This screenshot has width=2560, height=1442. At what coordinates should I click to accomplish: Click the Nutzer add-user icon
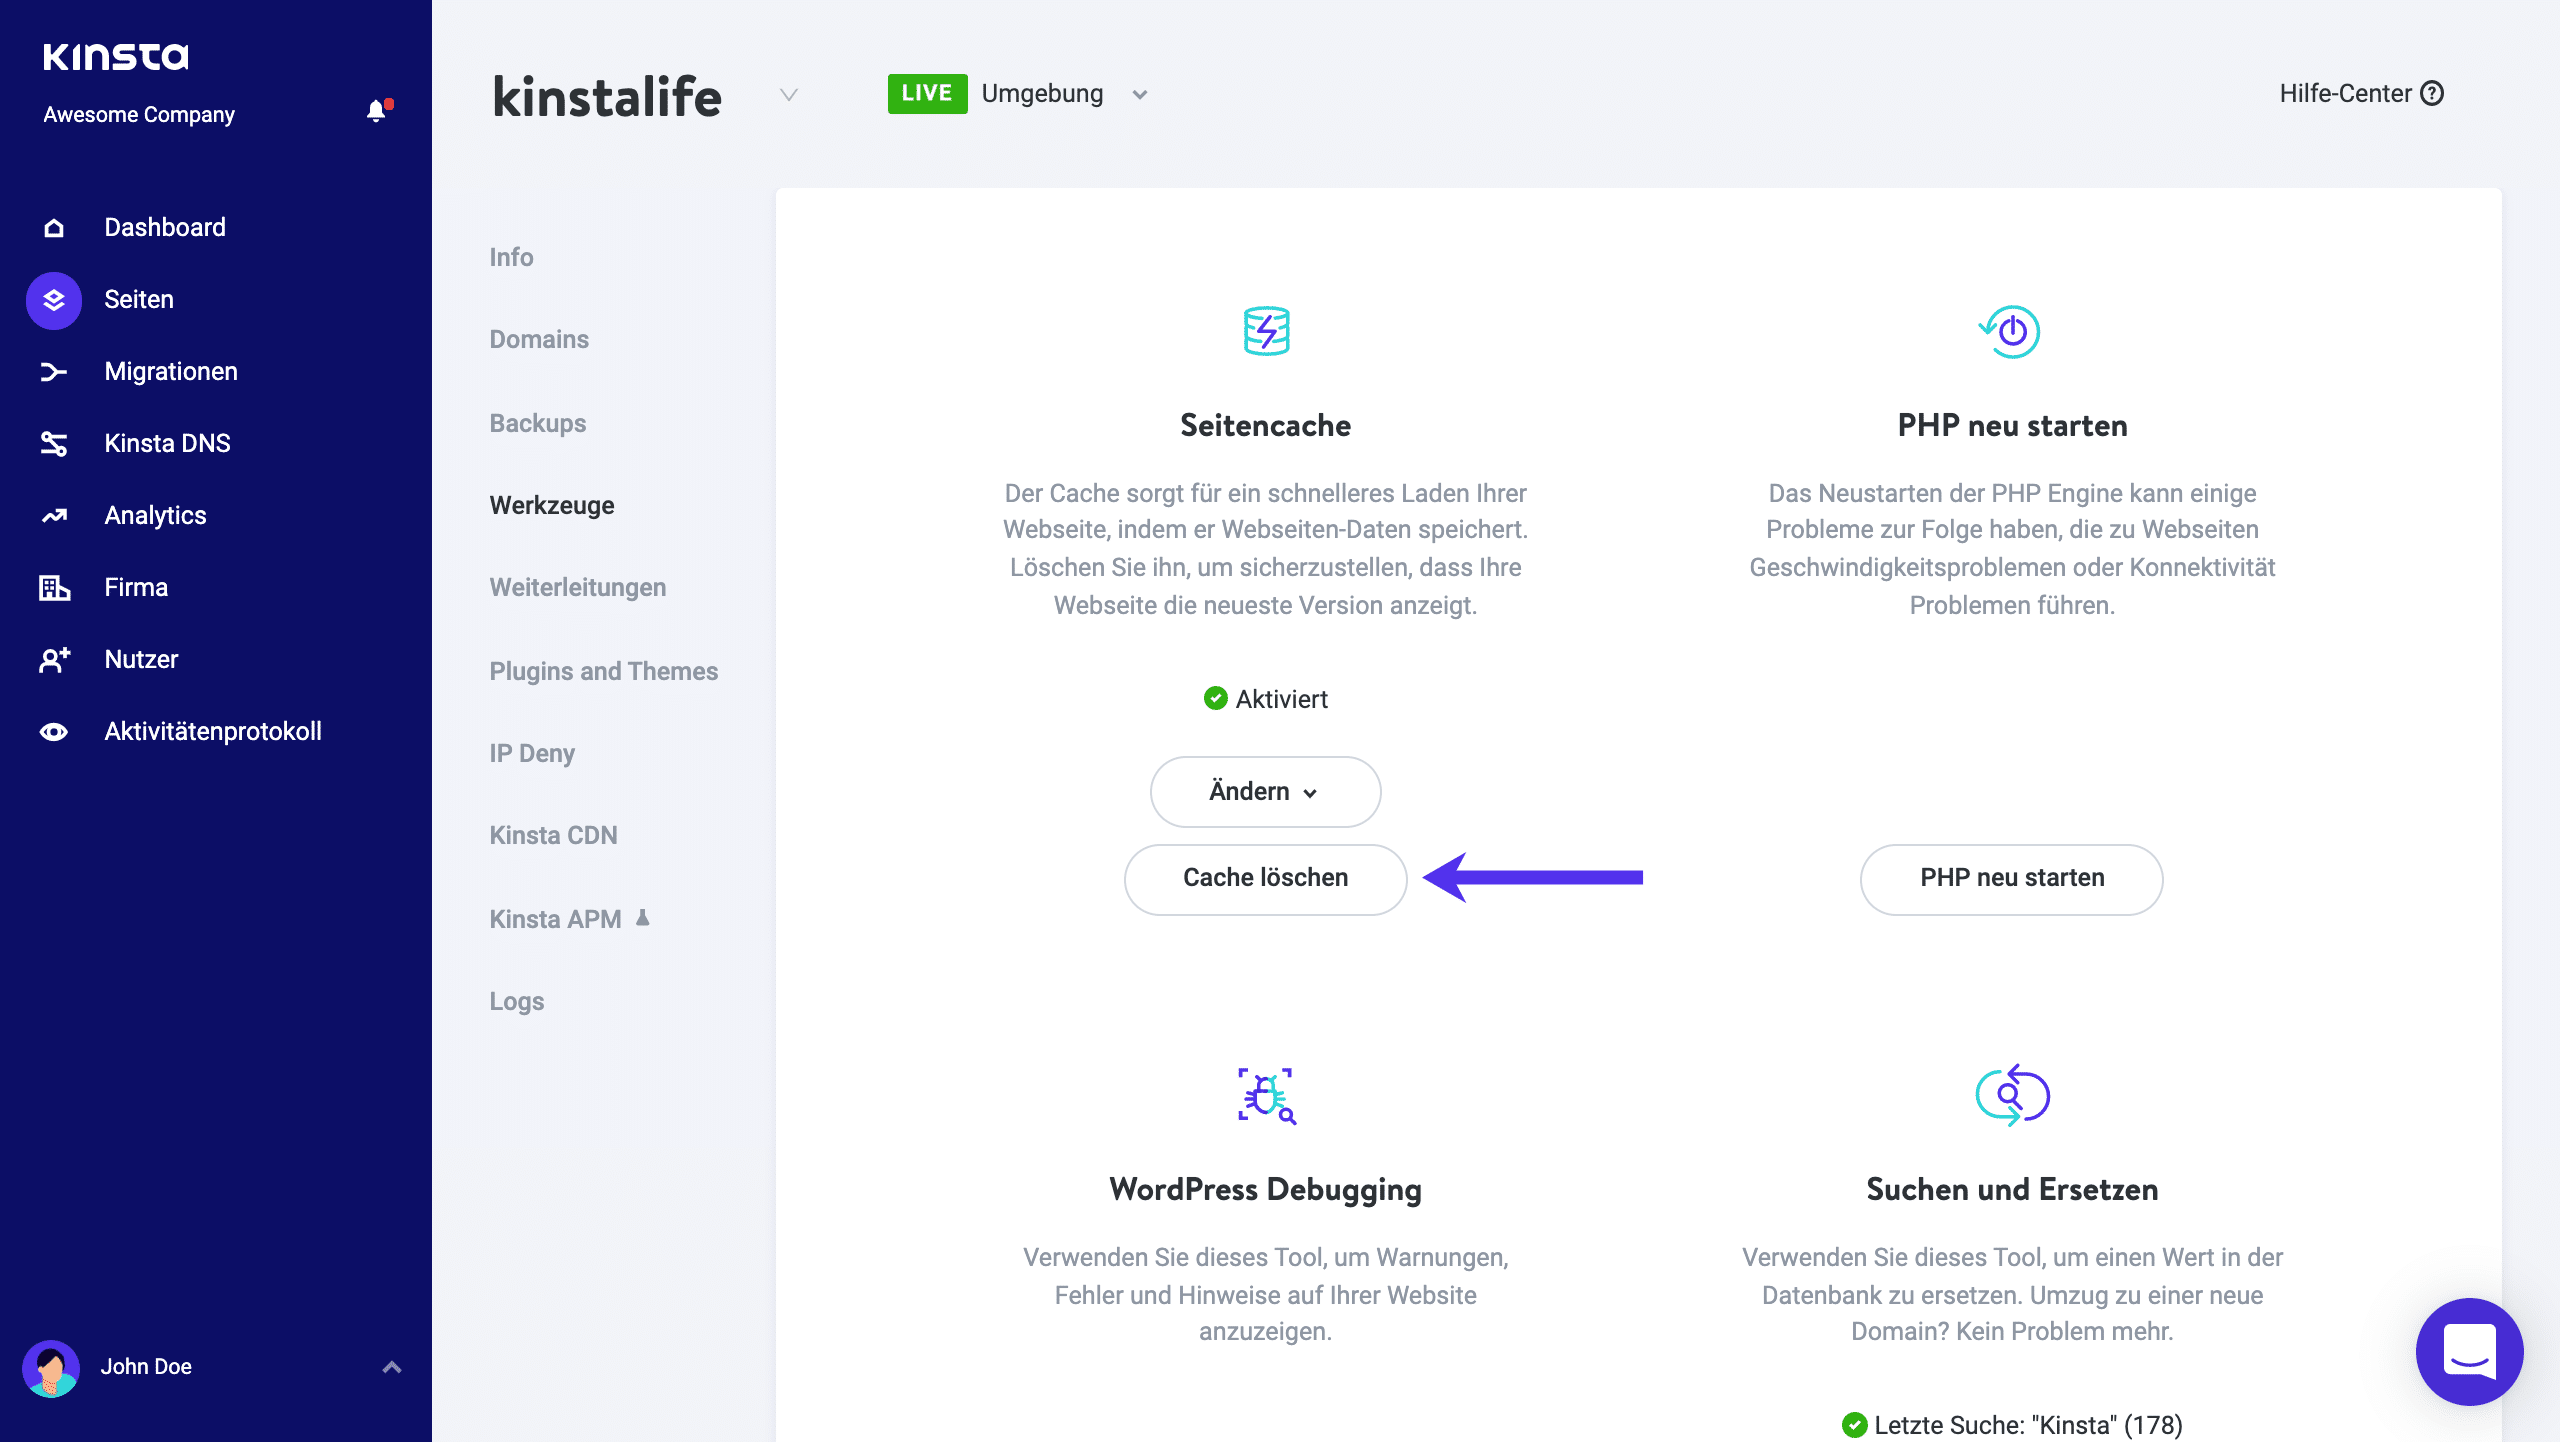click(x=54, y=660)
